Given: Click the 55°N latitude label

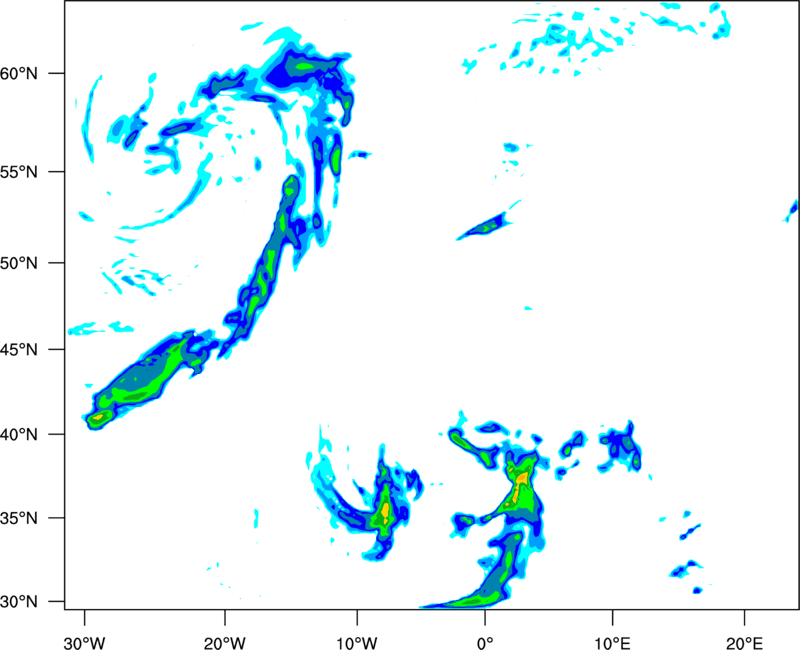Looking at the screenshot, I should pyautogui.click(x=19, y=172).
